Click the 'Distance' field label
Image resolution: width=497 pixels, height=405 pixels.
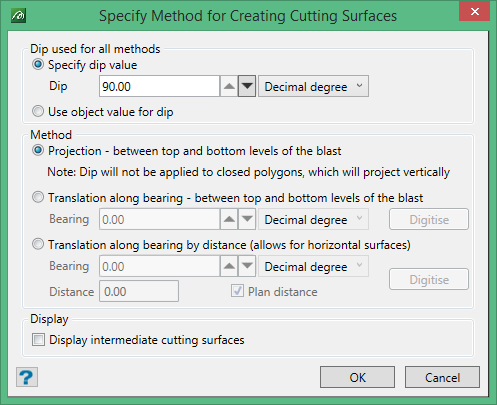pyautogui.click(x=72, y=292)
